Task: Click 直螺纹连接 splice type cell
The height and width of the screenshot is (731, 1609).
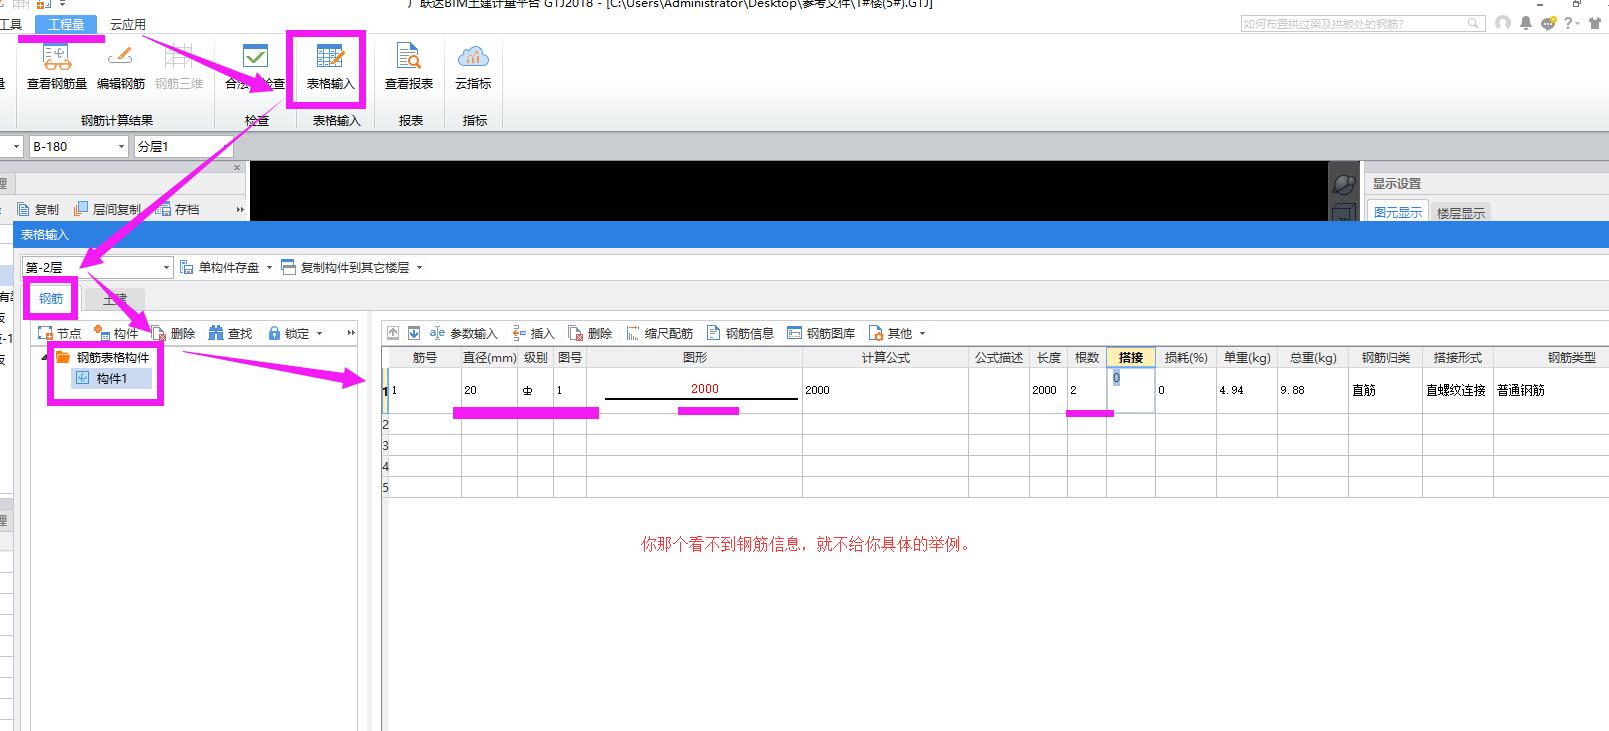Action: pyautogui.click(x=1457, y=390)
